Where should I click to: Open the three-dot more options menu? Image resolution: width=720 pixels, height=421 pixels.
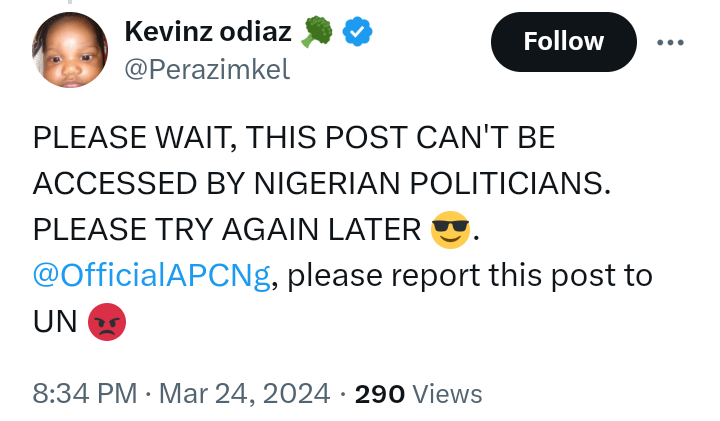[669, 42]
